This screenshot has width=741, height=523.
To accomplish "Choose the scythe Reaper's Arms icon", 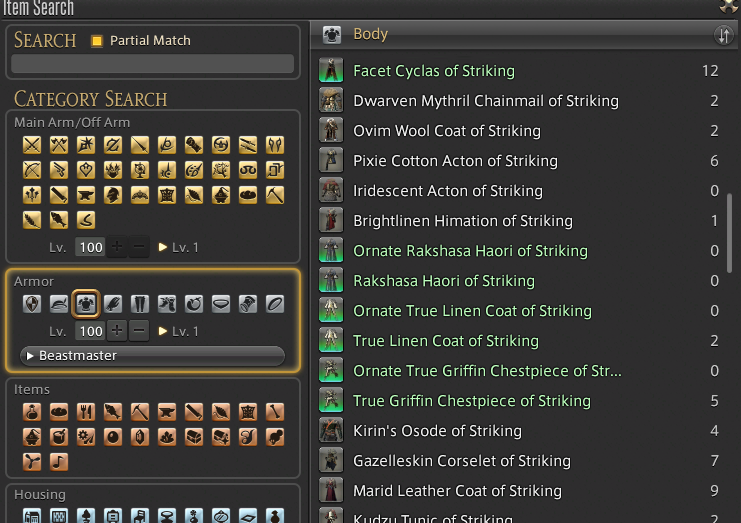I will 167,145.
